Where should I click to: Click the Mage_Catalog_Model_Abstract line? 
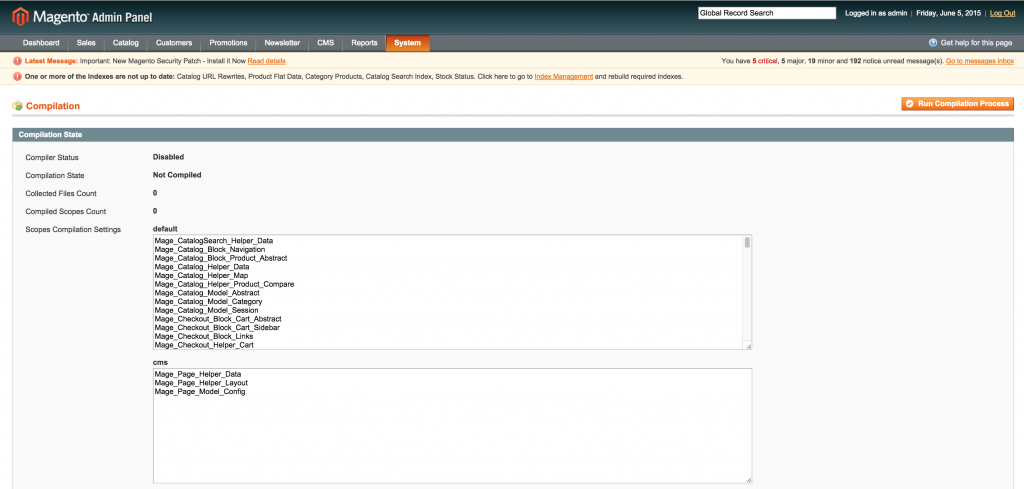point(207,293)
